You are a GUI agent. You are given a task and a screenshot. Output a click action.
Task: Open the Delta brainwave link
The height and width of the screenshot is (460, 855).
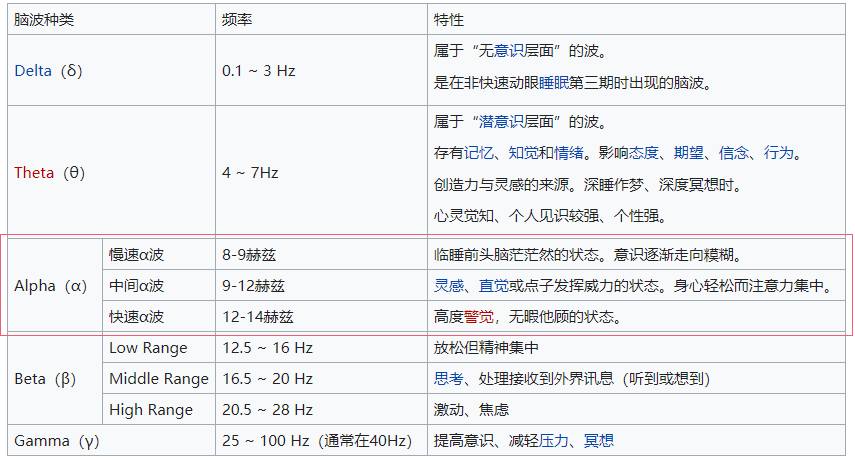pyautogui.click(x=33, y=71)
